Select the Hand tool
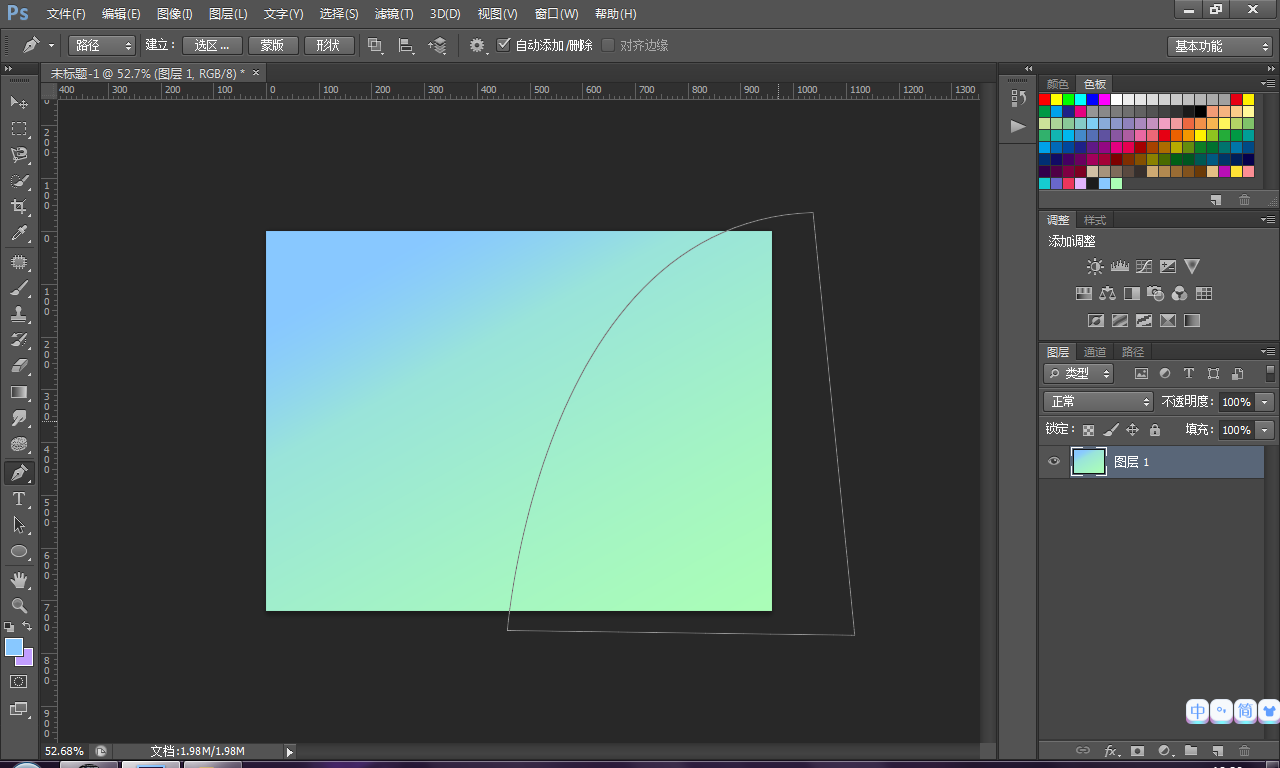Image resolution: width=1280 pixels, height=768 pixels. [x=19, y=579]
